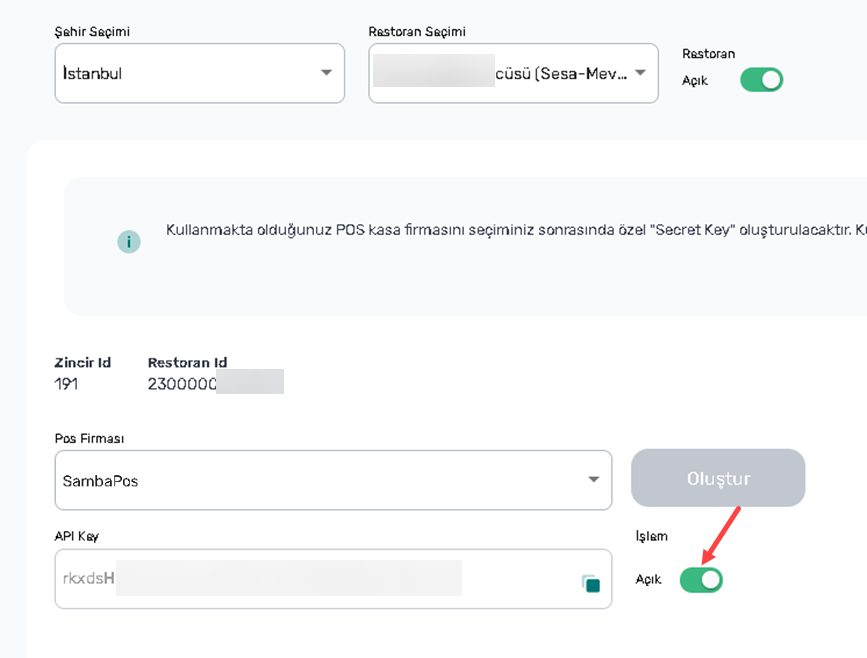Screen dimensions: 867x658
Task: Open the SambaPos POS company dropdown
Action: [x=330, y=480]
